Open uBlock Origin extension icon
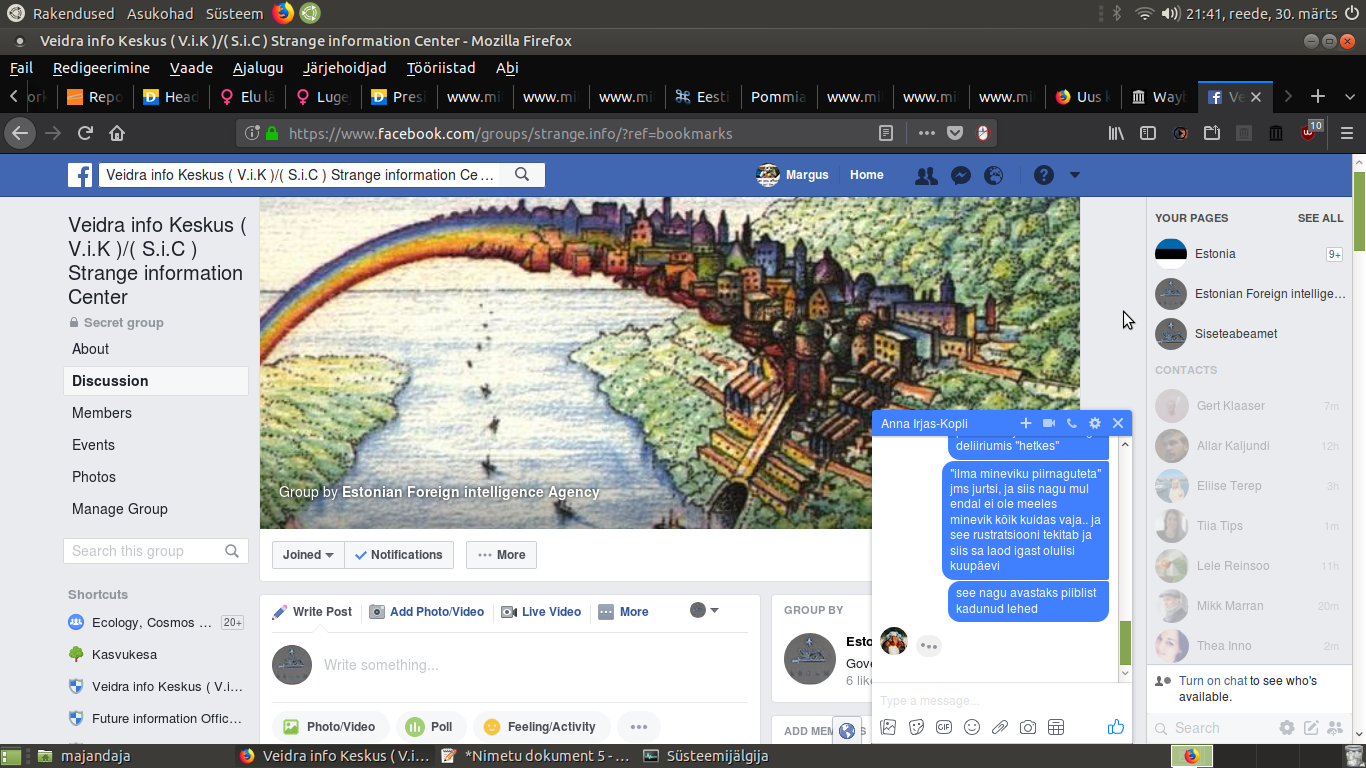Viewport: 1366px width, 768px height. 1310,131
